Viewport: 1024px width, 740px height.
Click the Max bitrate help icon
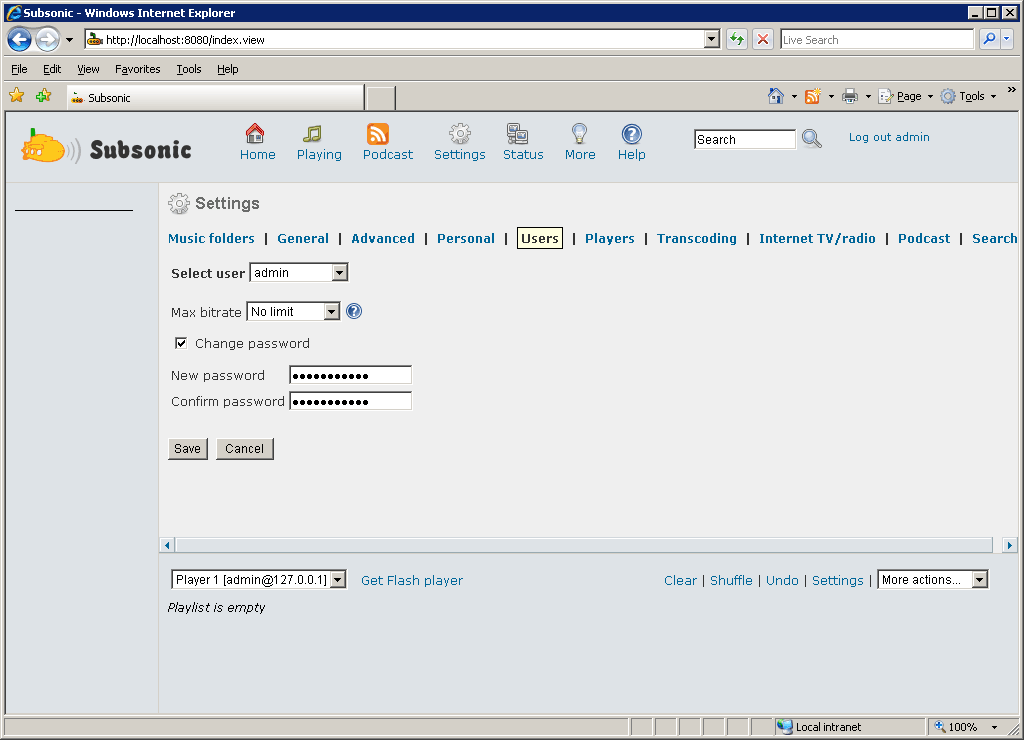pyautogui.click(x=354, y=312)
